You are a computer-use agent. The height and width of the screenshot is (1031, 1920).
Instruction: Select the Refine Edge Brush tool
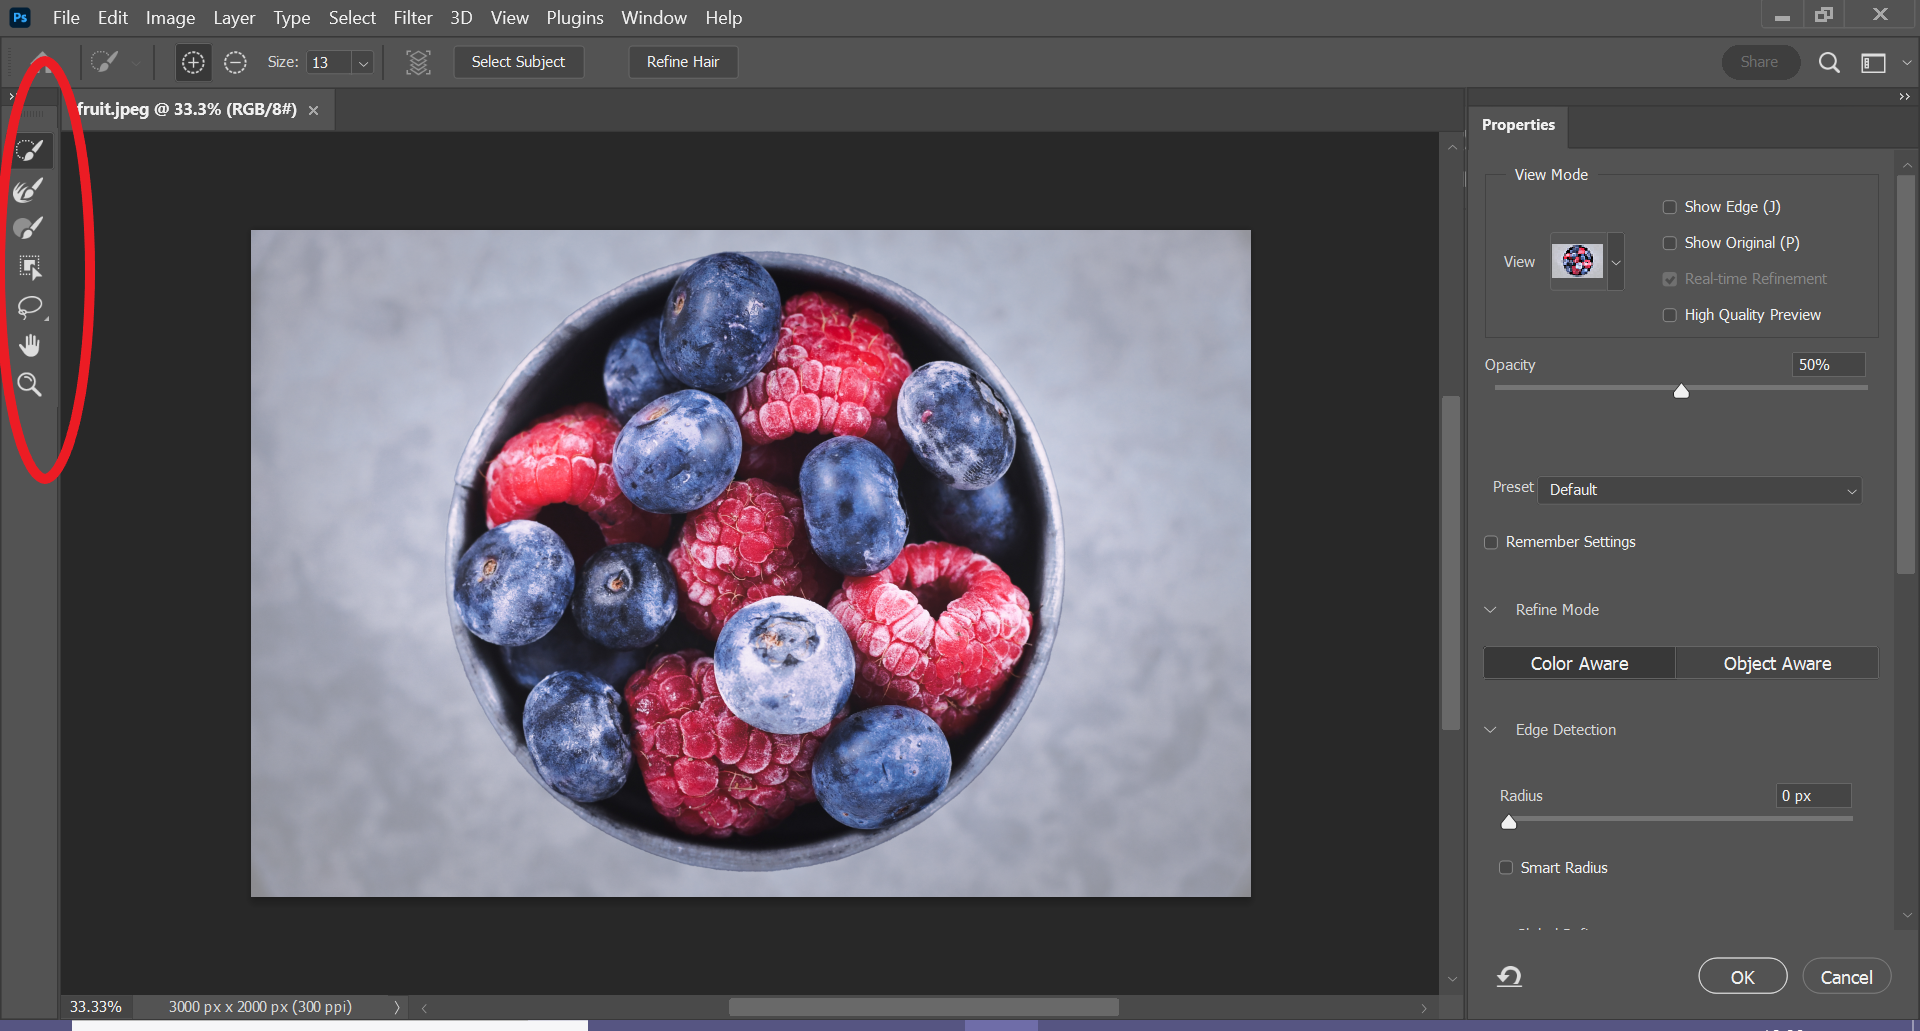30,190
